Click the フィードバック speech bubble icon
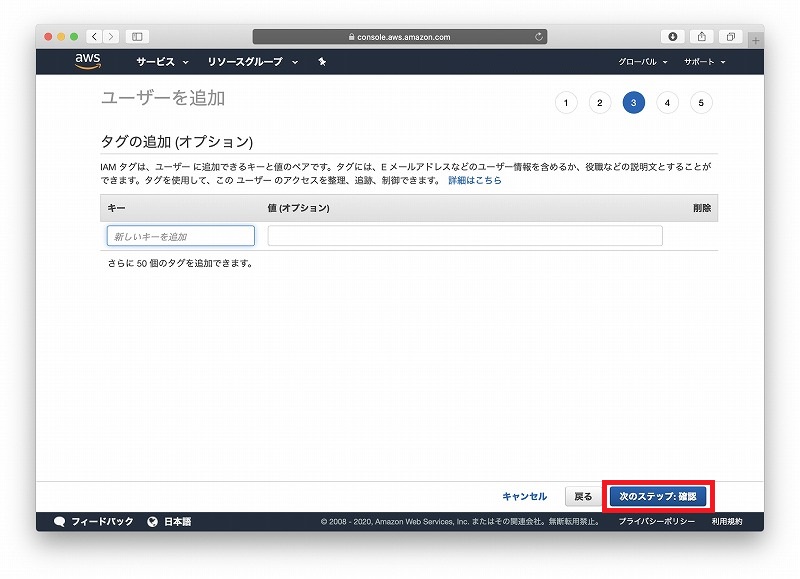Screen dimensions: 800x579 coord(60,522)
